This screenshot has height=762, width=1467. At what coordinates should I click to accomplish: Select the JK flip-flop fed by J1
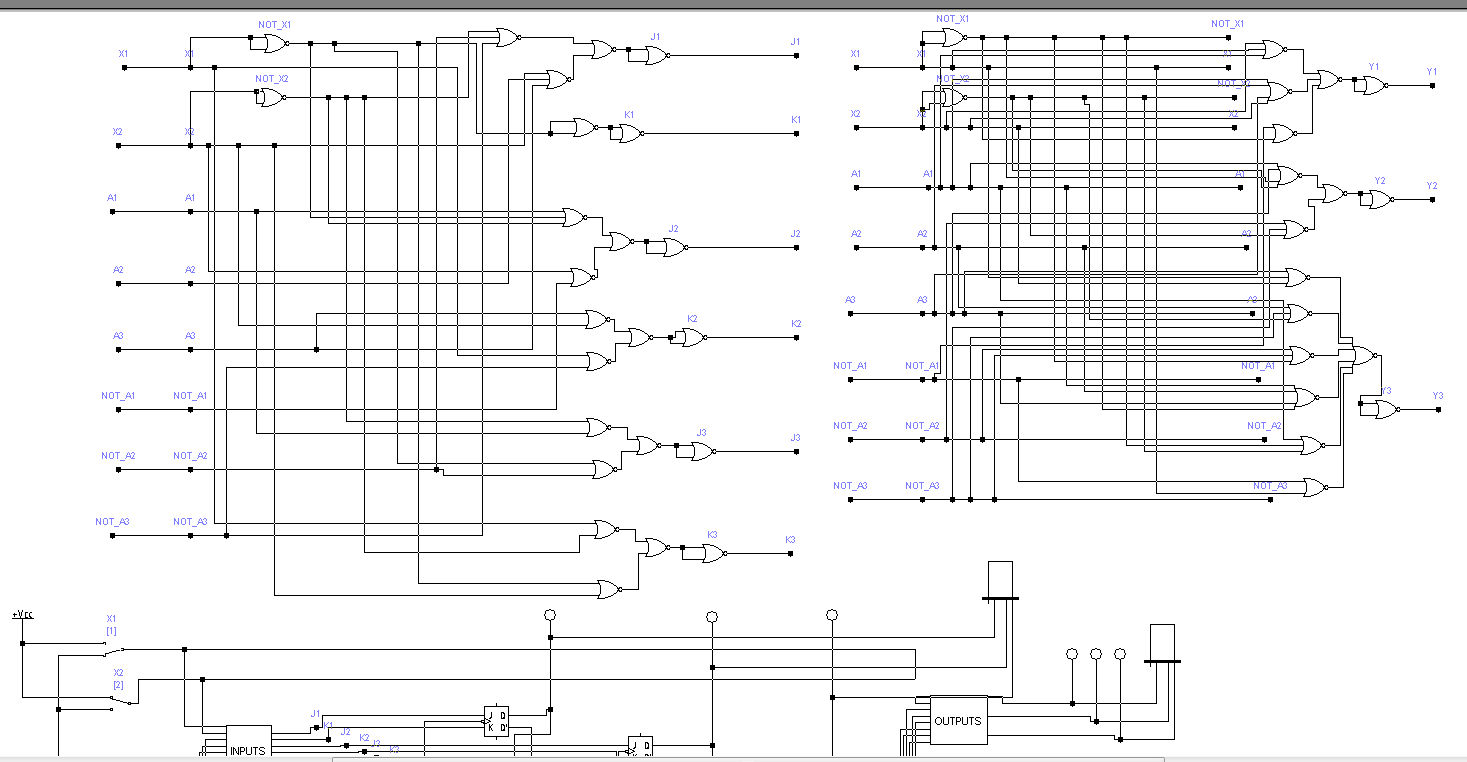pos(496,721)
